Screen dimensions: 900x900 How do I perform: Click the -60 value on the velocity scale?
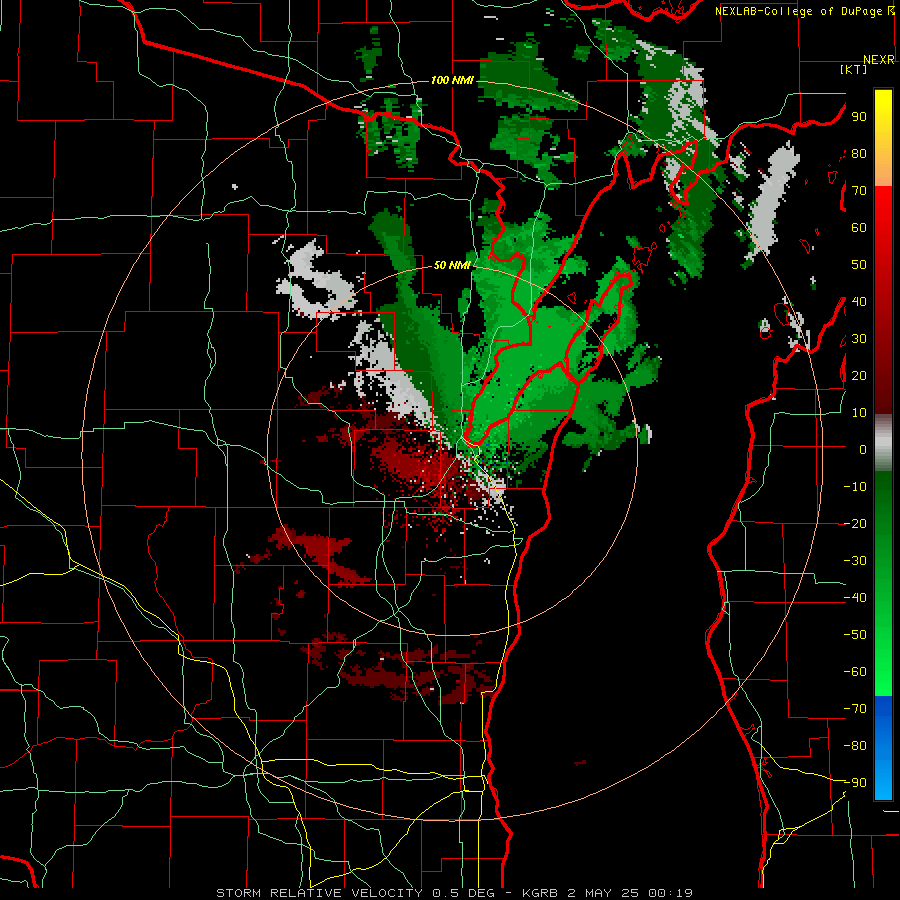(855, 672)
